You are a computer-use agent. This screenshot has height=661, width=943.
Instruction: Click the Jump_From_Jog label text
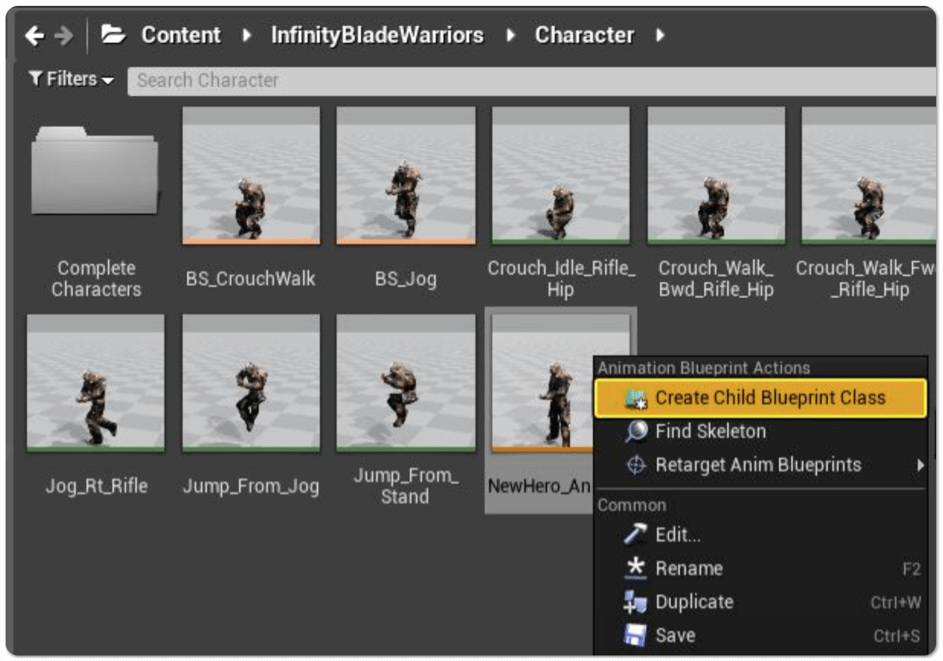[x=251, y=486]
